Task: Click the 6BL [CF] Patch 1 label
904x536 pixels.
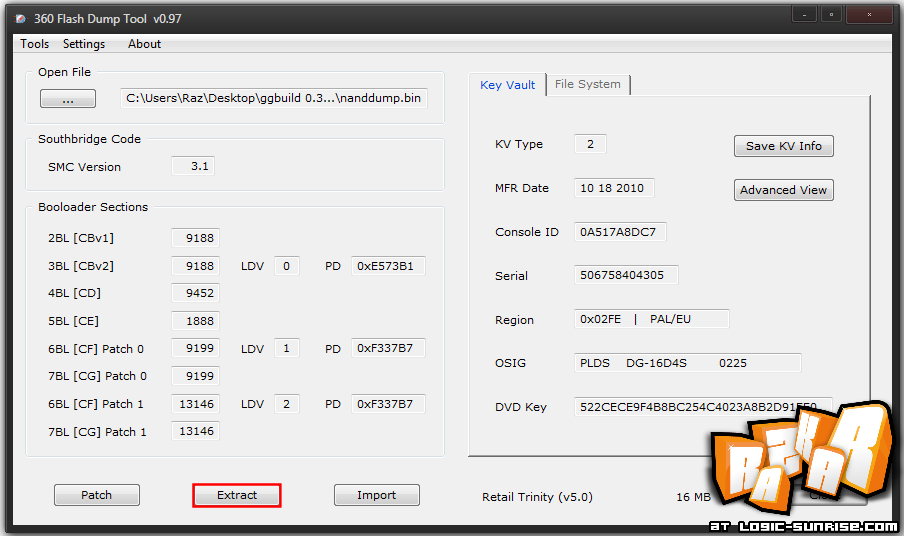Action: tap(96, 404)
